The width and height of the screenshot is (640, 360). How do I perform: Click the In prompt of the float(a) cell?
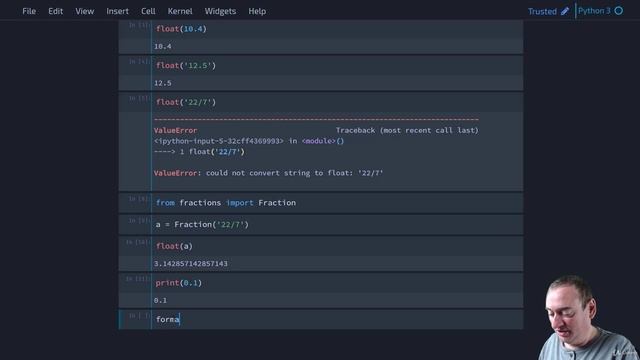(x=138, y=242)
